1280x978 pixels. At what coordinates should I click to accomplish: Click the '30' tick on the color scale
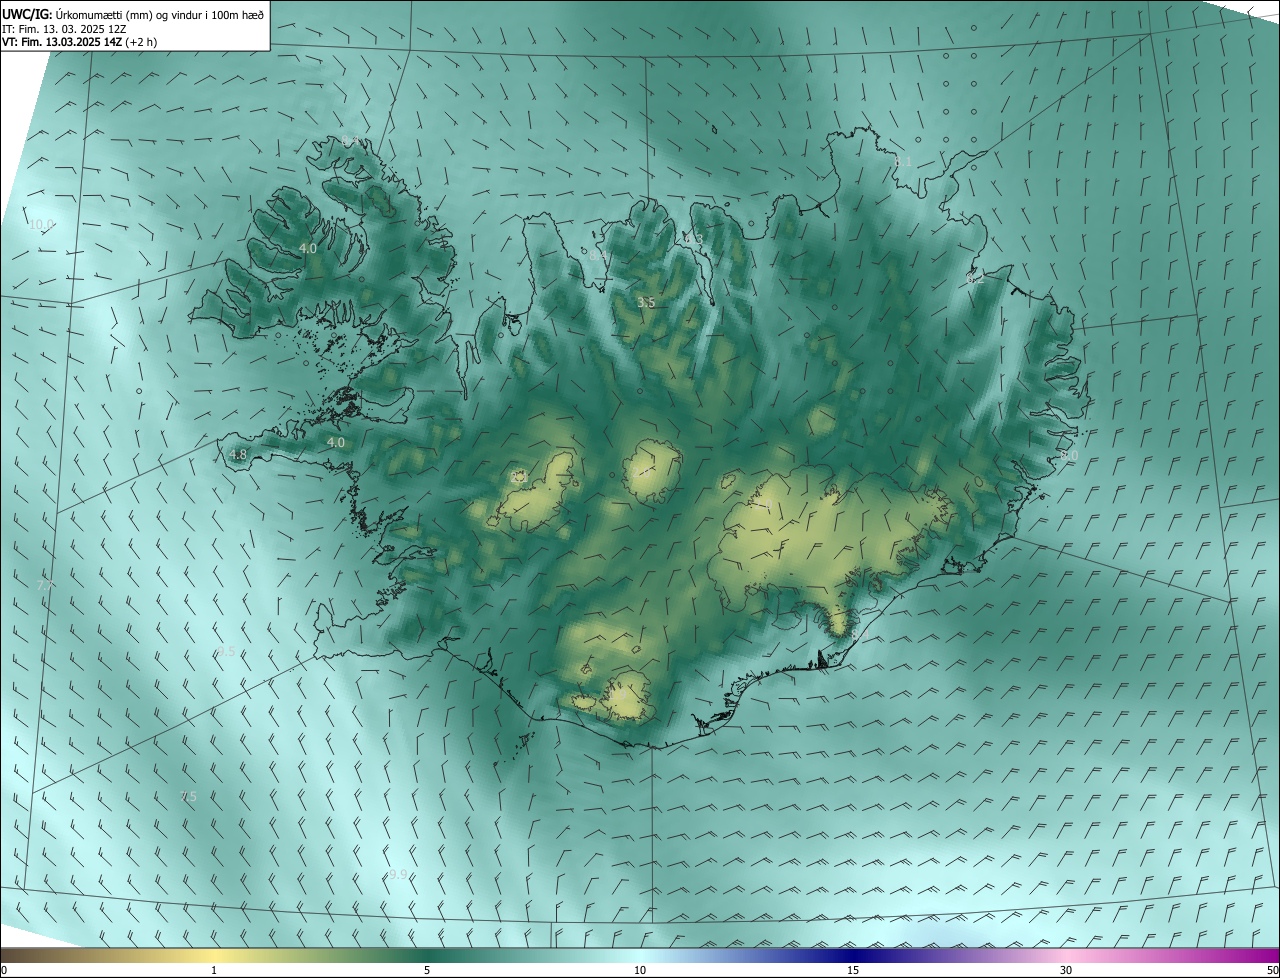pyautogui.click(x=1066, y=970)
